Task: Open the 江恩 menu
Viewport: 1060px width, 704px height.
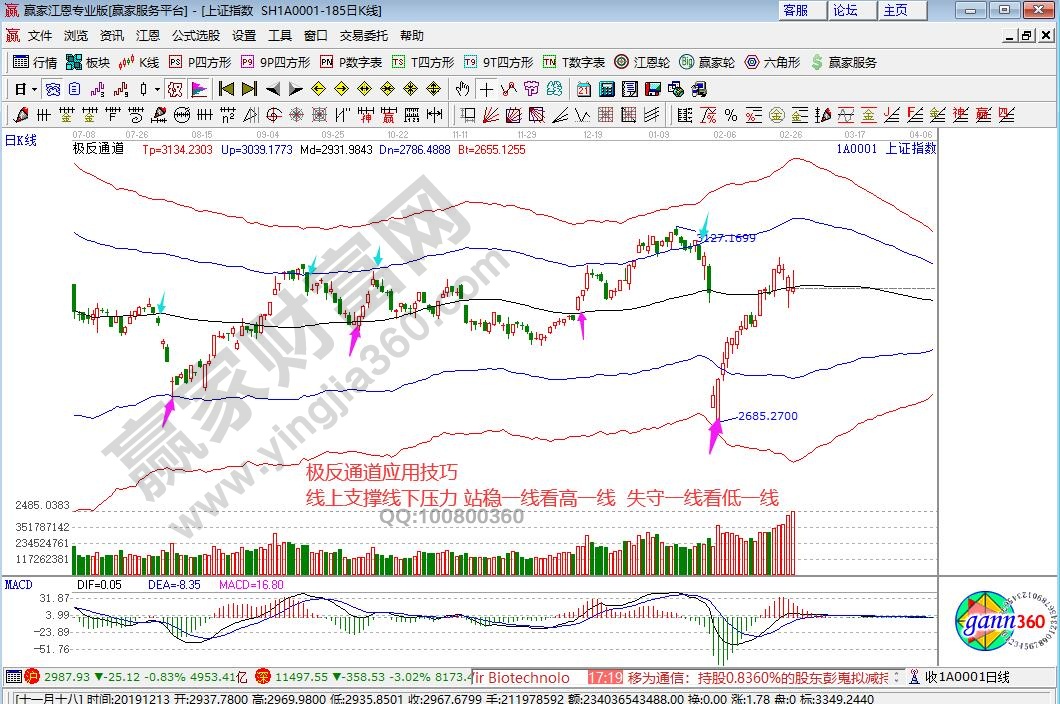Action: tap(148, 35)
